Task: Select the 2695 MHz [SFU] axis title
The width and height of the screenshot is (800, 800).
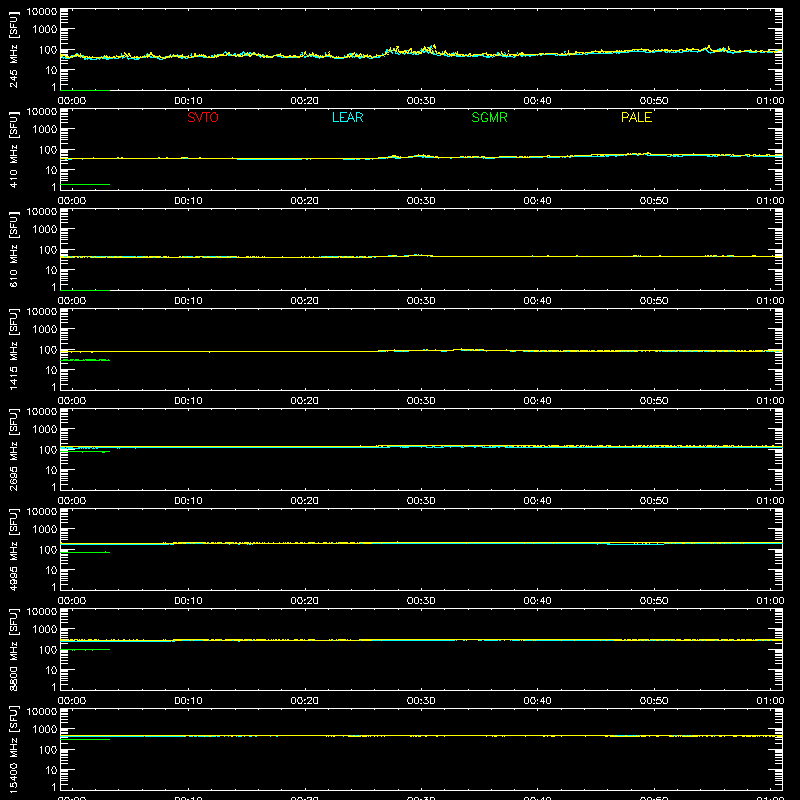Action: 13,449
